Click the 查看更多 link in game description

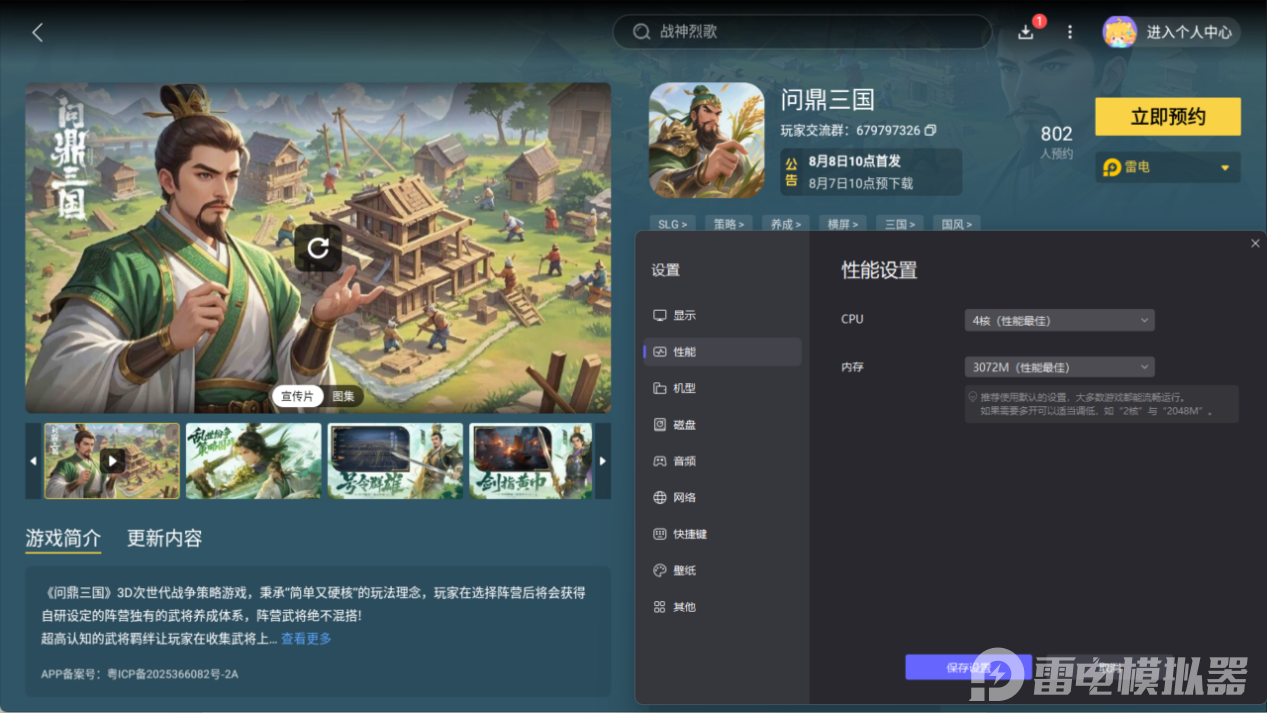coord(305,638)
